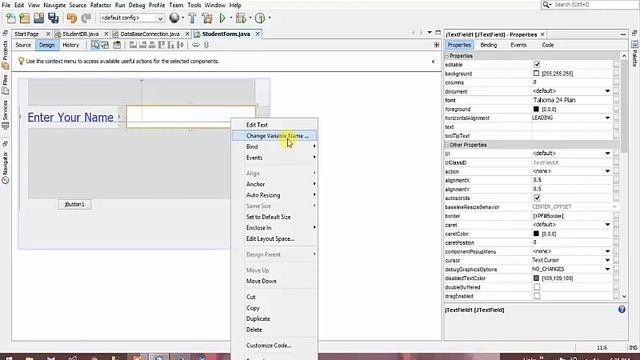Open the Refactor menu
This screenshot has height=360, width=640.
[x=100, y=5]
